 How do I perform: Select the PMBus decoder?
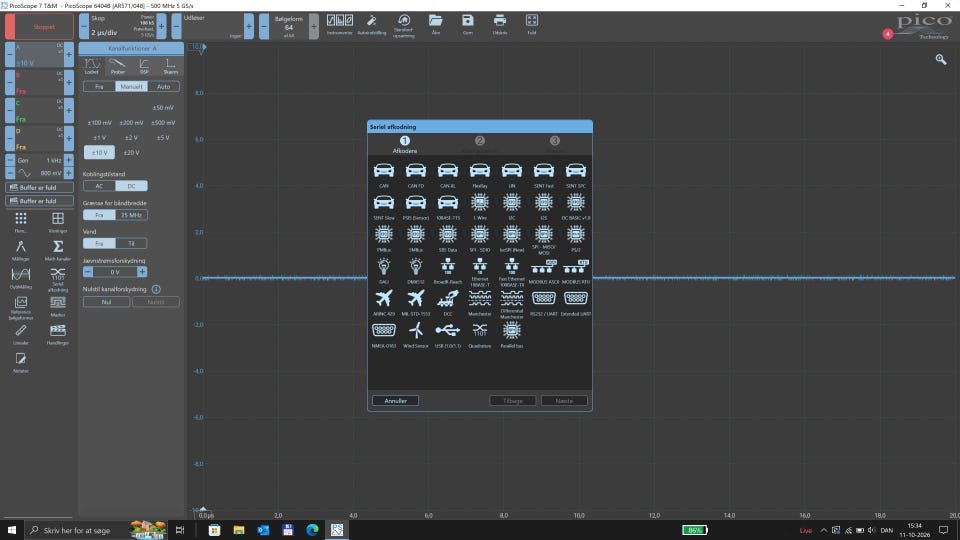[384, 234]
